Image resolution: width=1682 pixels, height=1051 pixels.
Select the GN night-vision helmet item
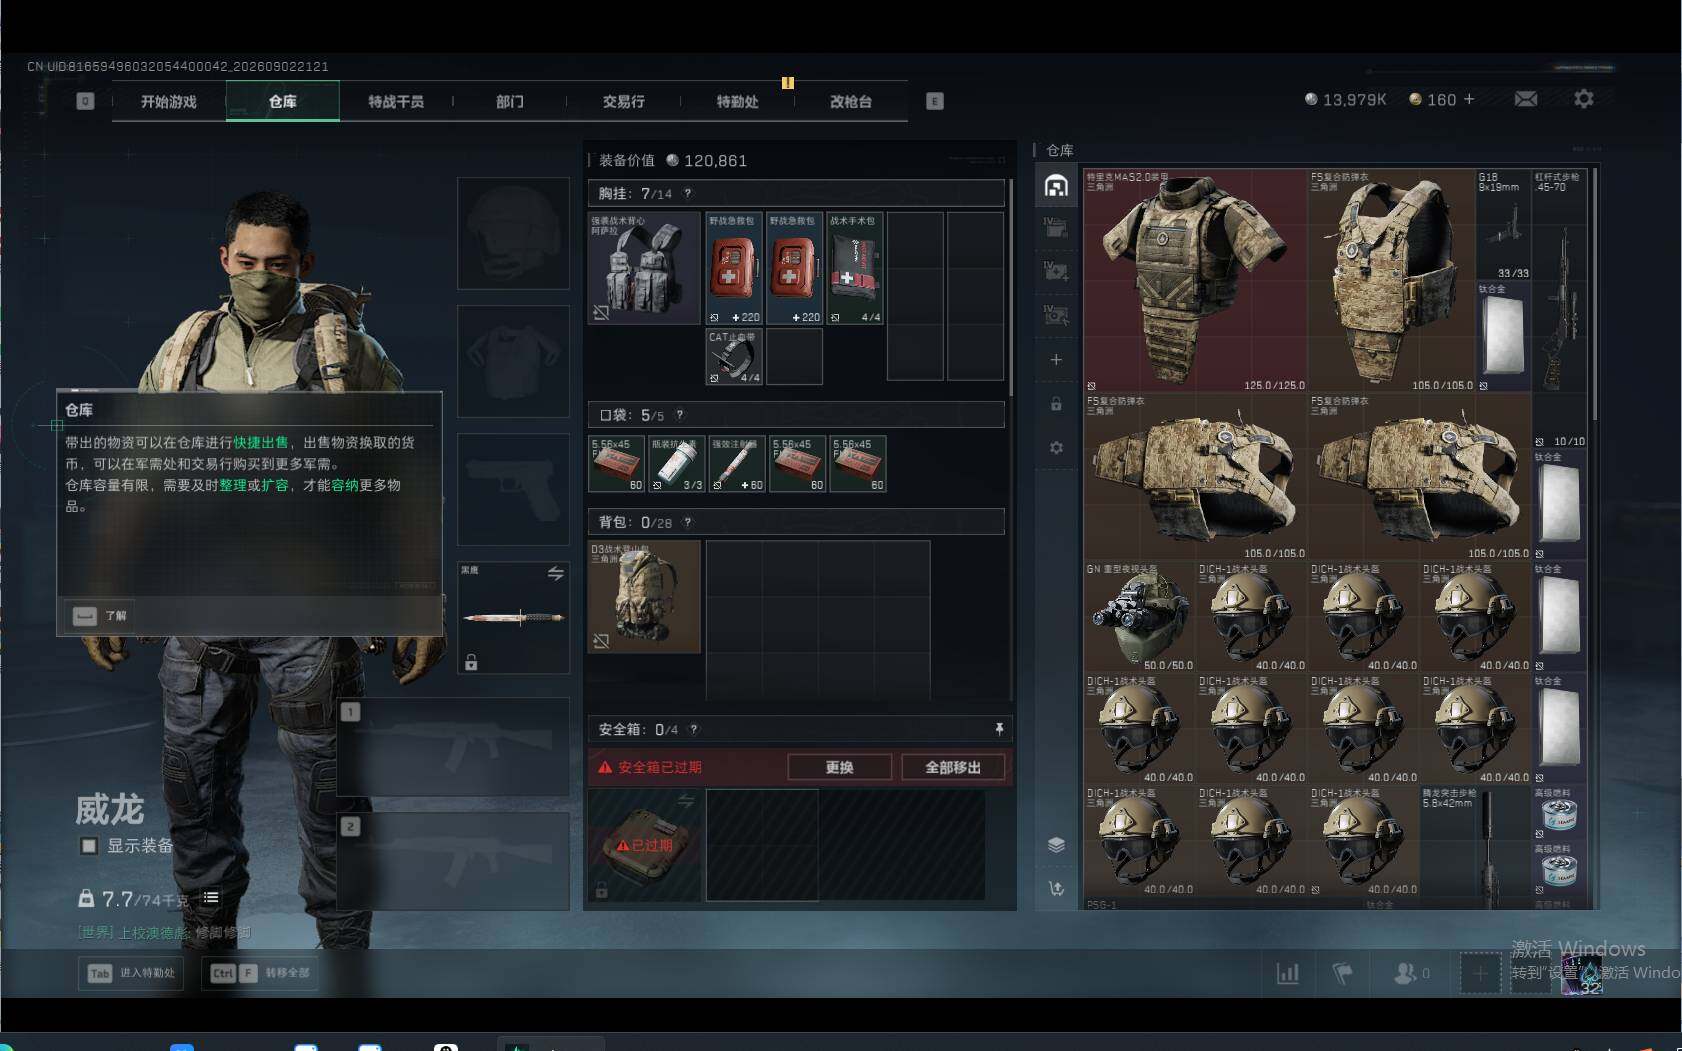(x=1140, y=617)
